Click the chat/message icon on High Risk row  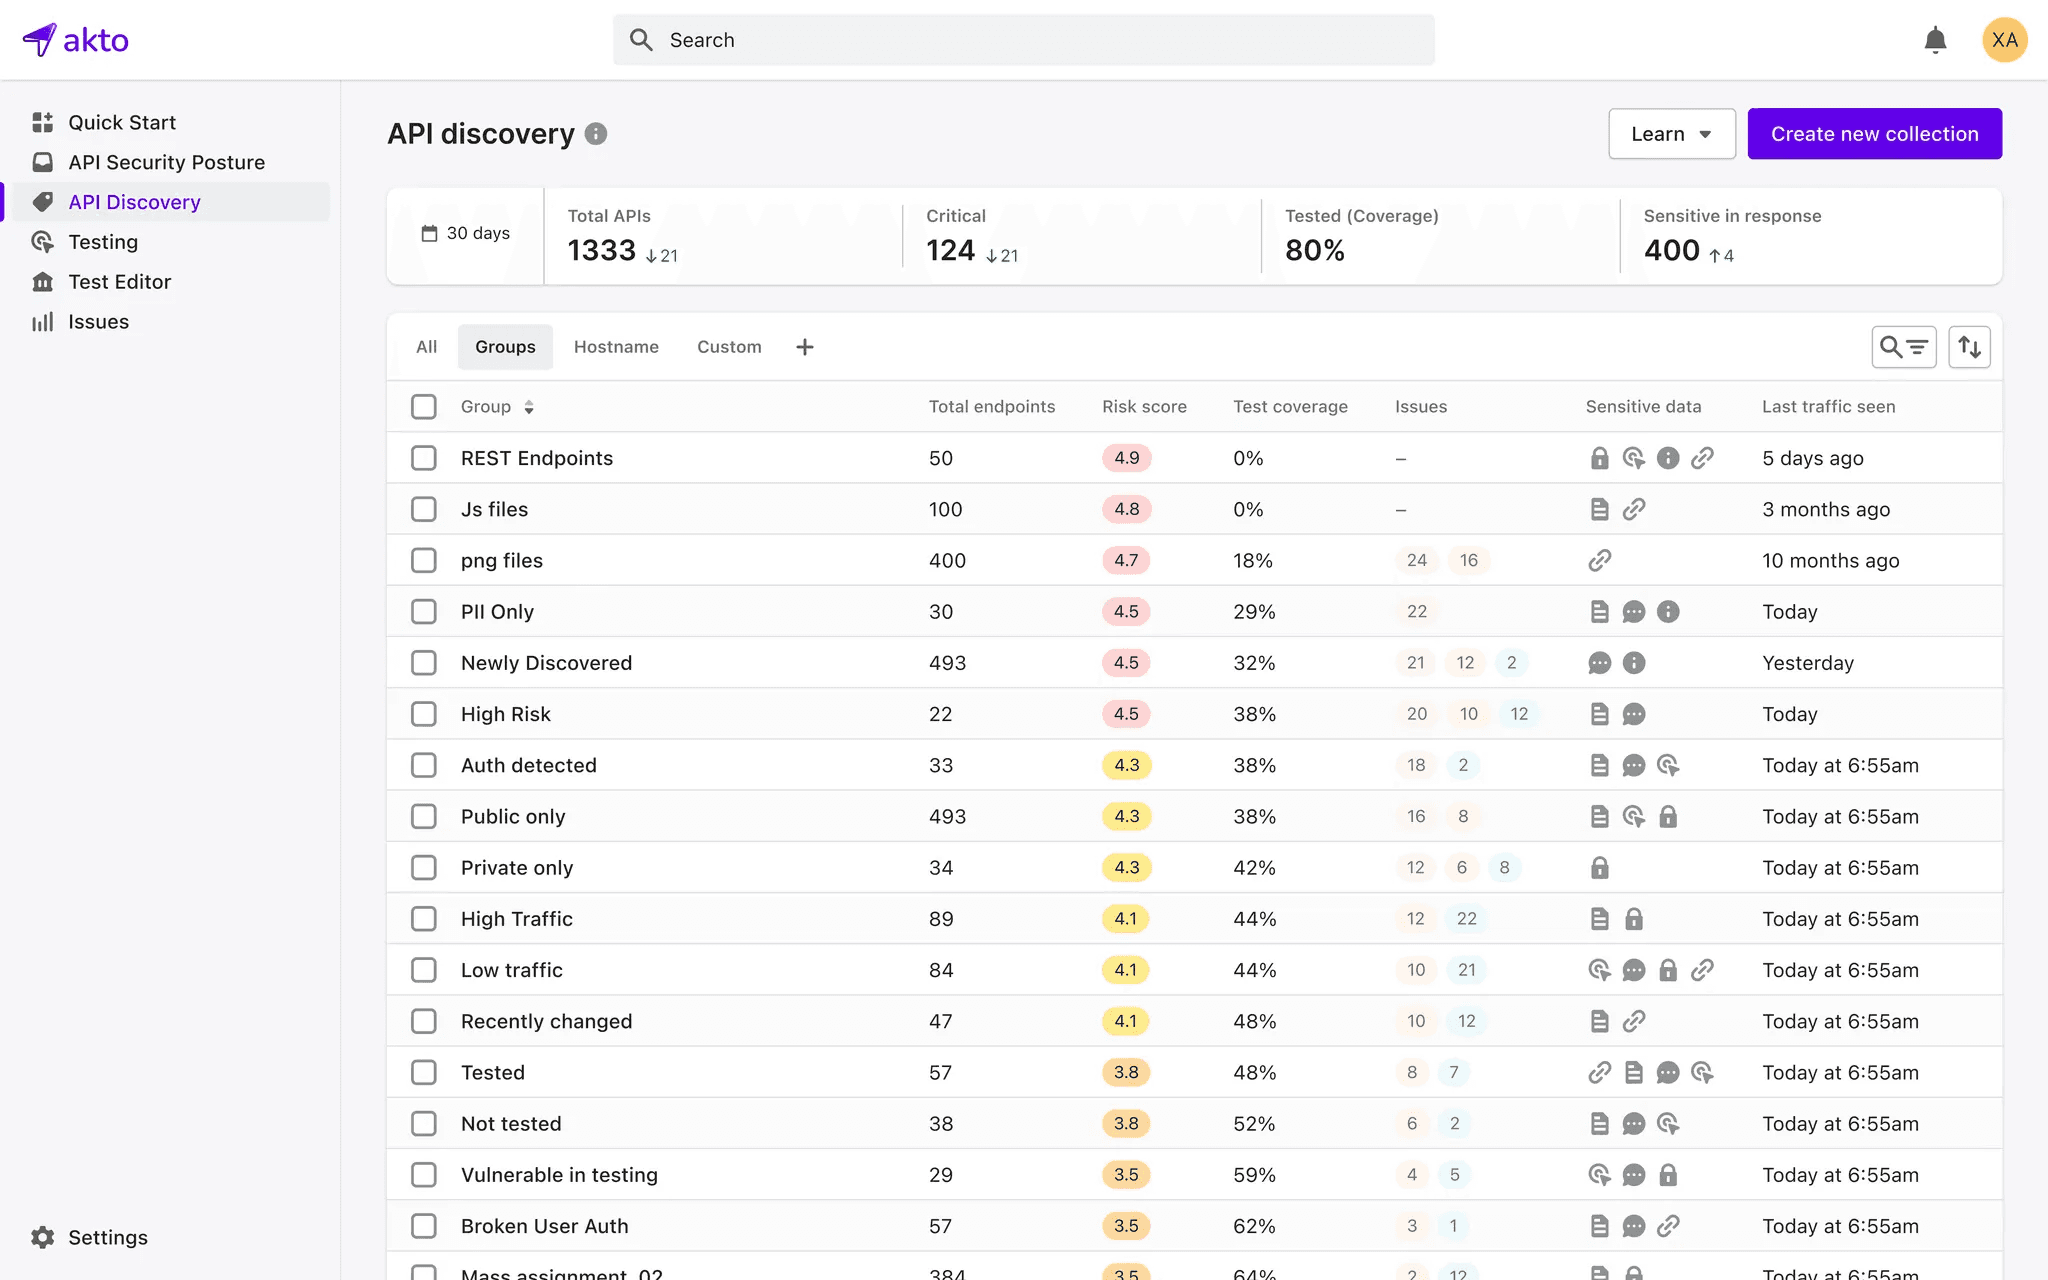(1632, 714)
